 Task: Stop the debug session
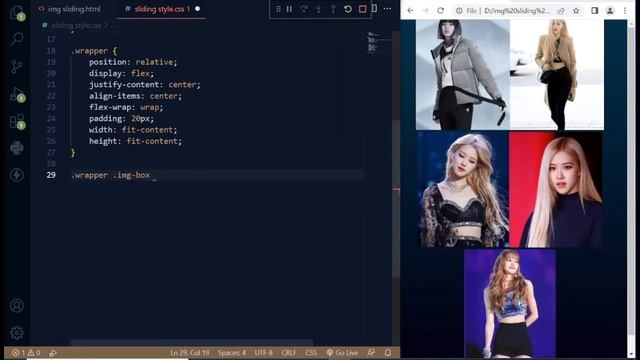362,9
